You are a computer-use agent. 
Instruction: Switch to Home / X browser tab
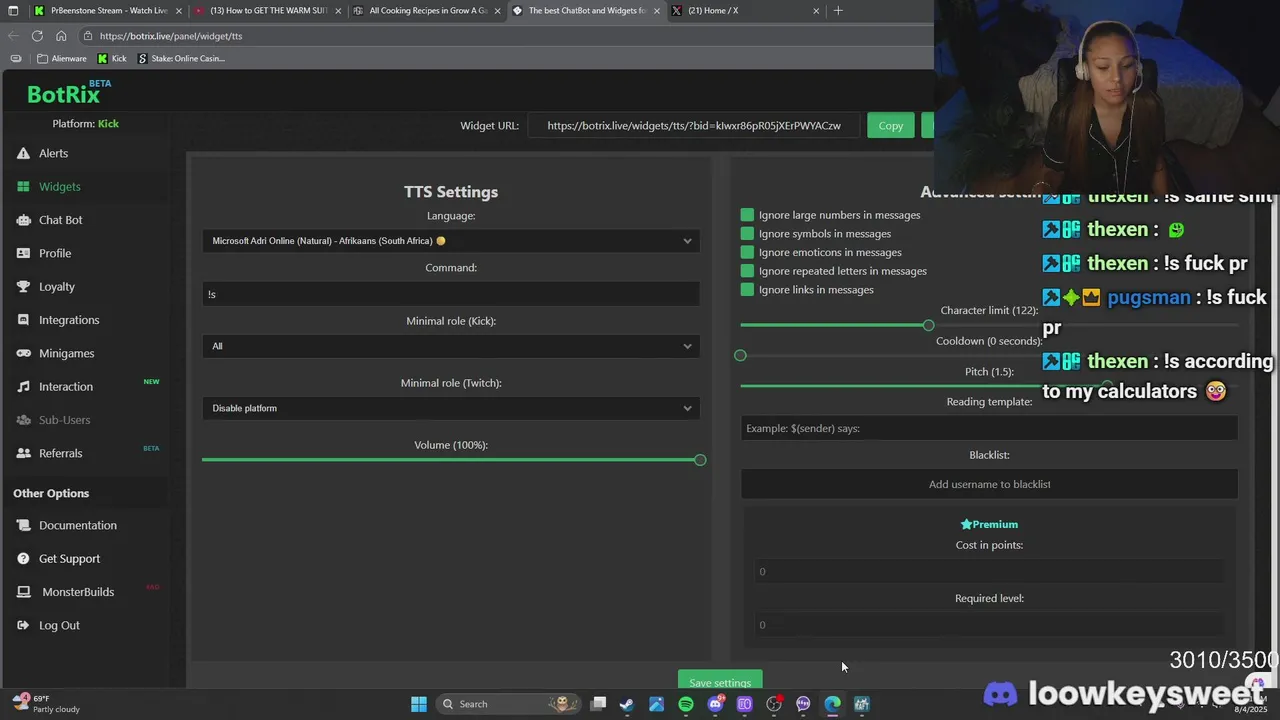pyautogui.click(x=745, y=11)
